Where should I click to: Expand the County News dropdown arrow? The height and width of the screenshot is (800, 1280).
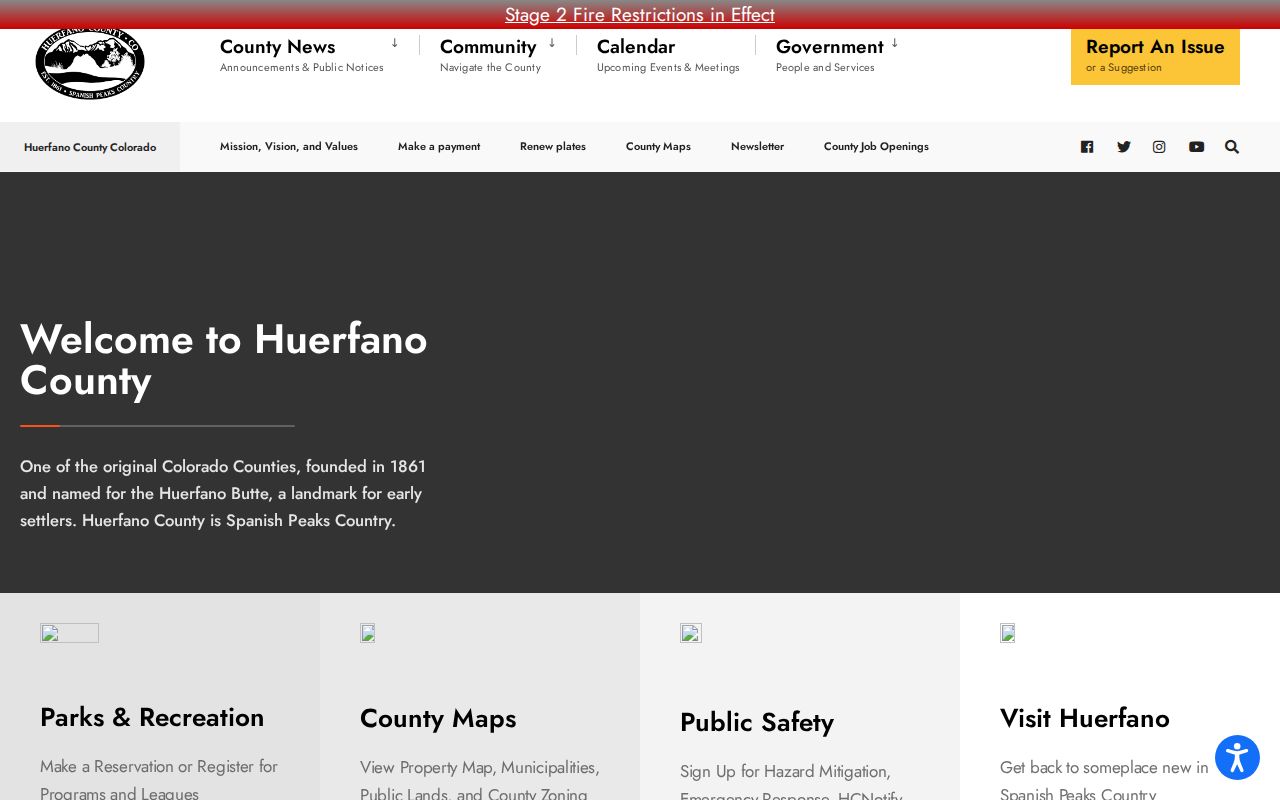[395, 43]
